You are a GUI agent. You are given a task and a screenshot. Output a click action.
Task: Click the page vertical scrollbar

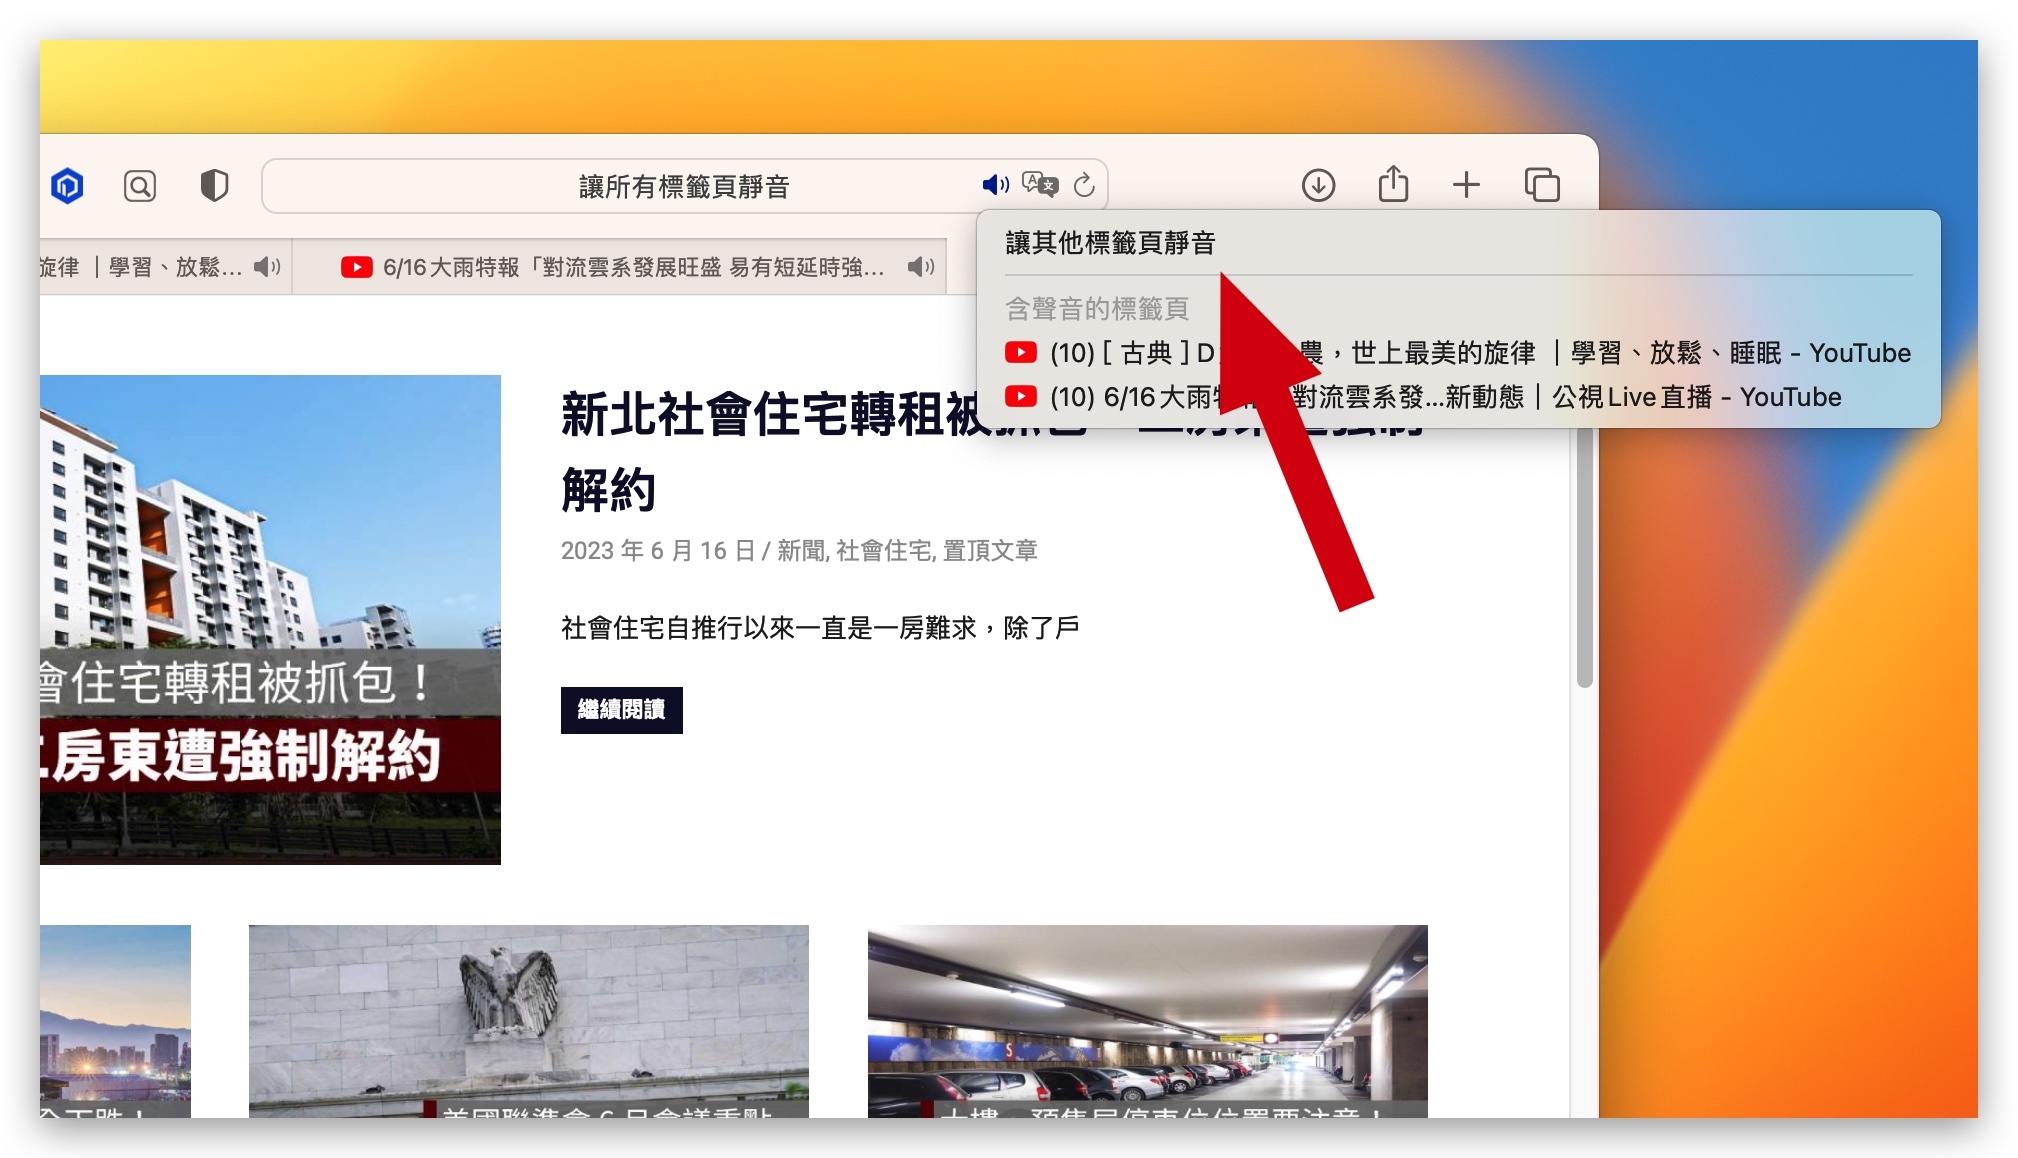[1584, 560]
